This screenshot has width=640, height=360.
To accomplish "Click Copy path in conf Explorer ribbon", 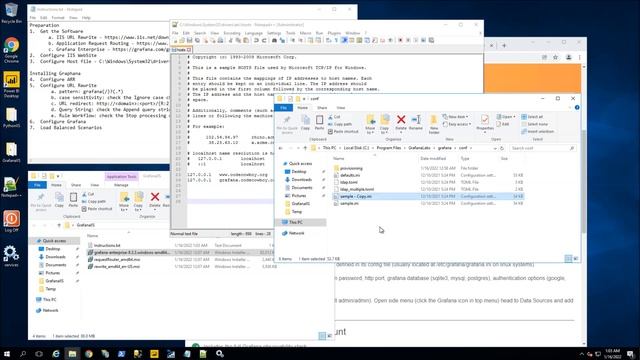I will click(x=340, y=124).
